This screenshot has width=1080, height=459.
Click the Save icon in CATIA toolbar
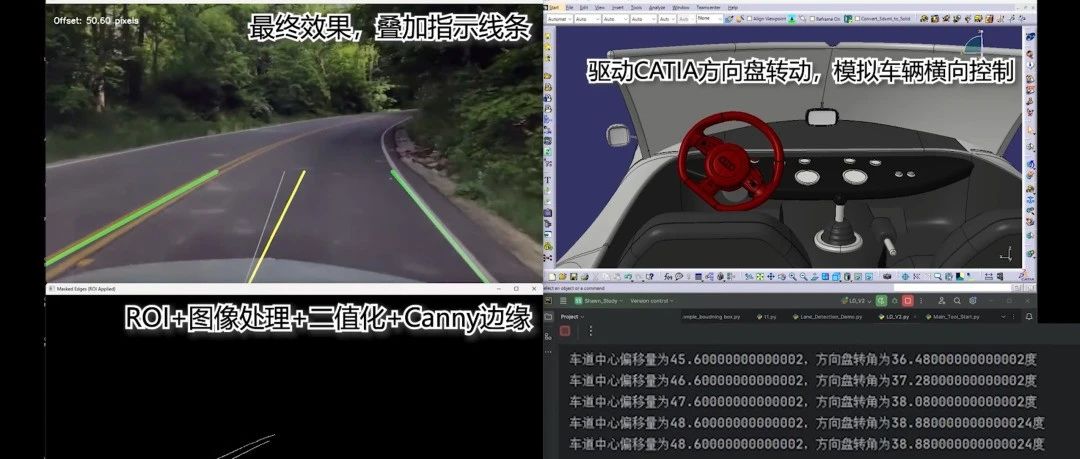(x=574, y=276)
